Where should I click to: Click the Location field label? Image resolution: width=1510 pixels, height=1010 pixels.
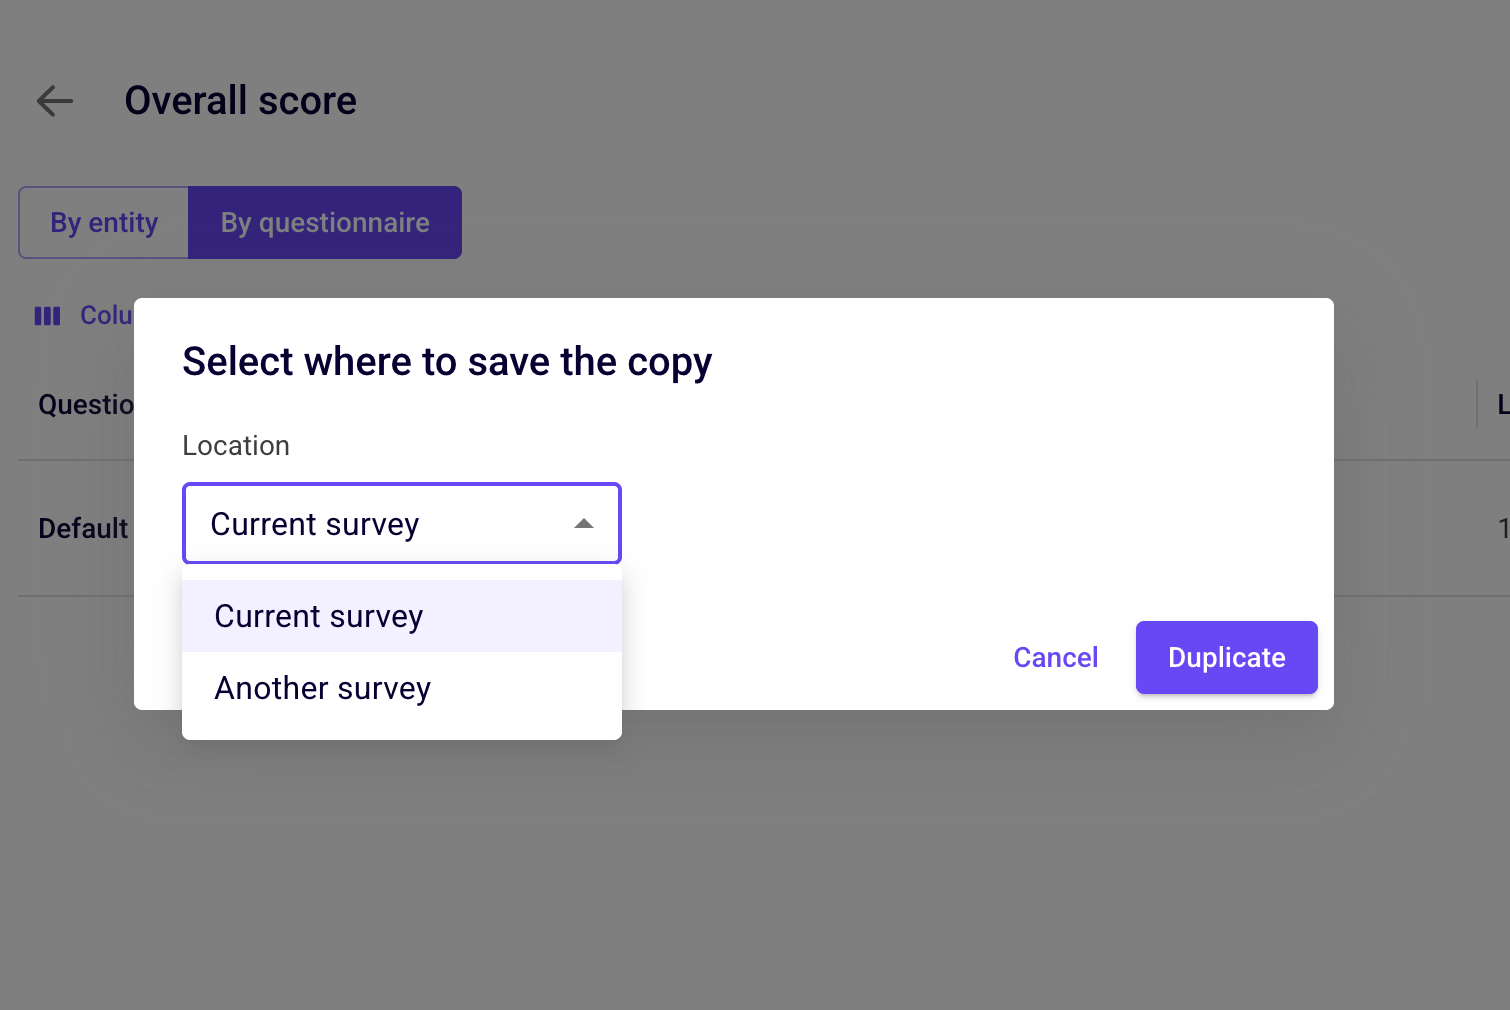(236, 445)
